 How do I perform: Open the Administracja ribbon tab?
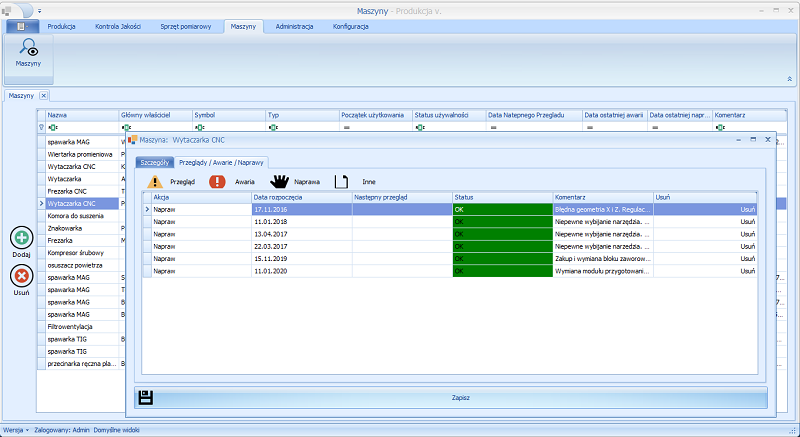pos(294,27)
